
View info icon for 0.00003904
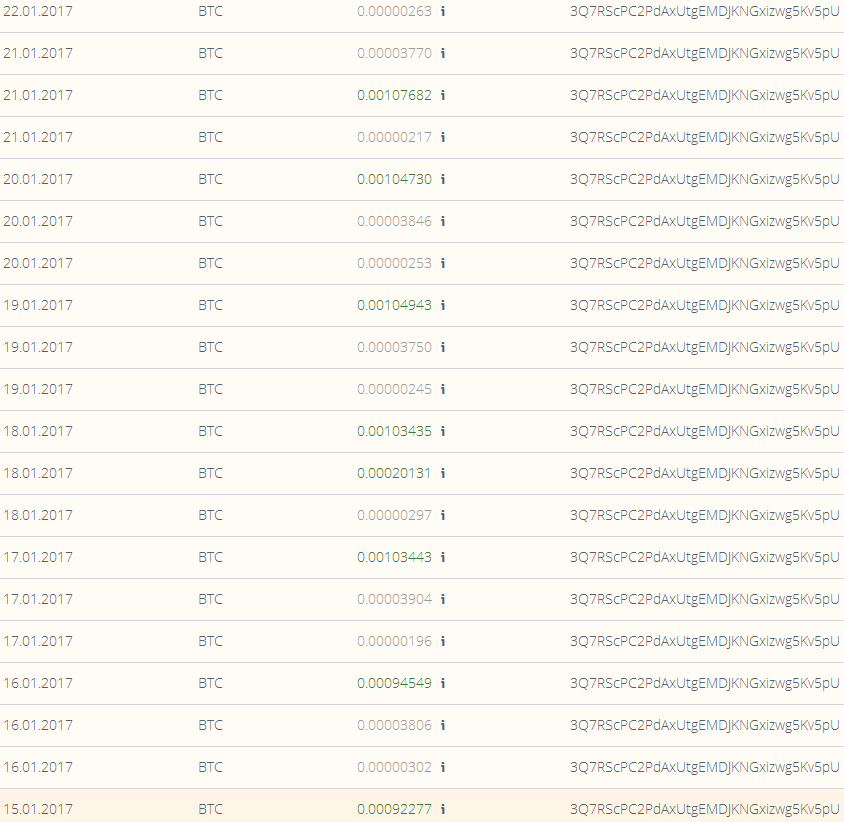coord(443,599)
